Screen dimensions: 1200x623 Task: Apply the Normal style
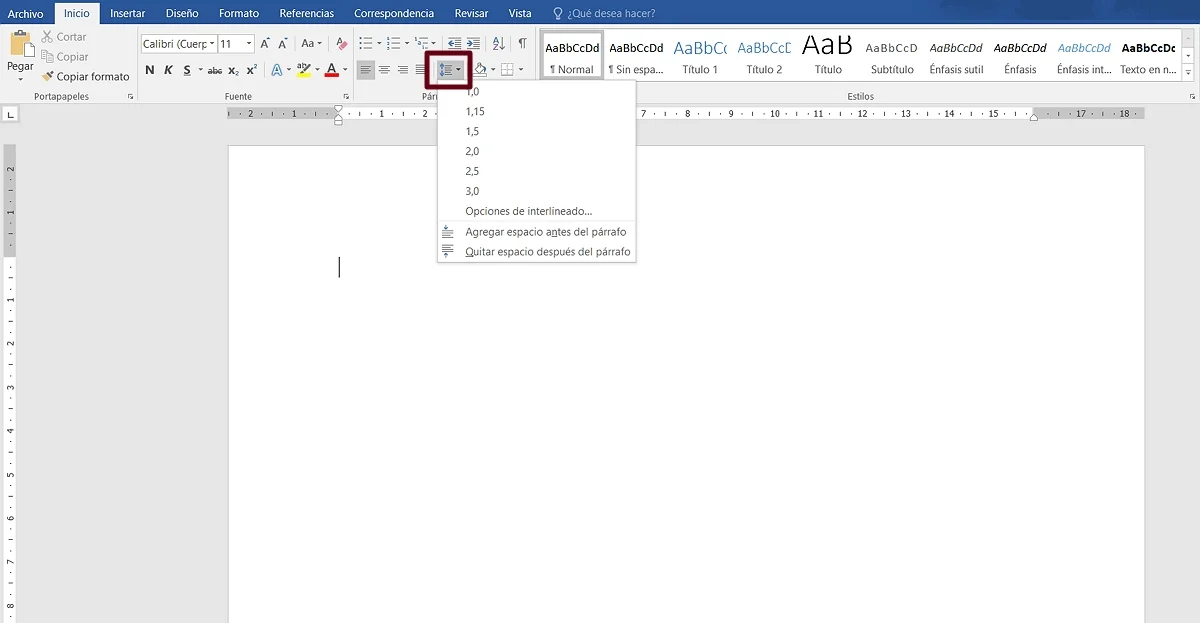(x=572, y=55)
